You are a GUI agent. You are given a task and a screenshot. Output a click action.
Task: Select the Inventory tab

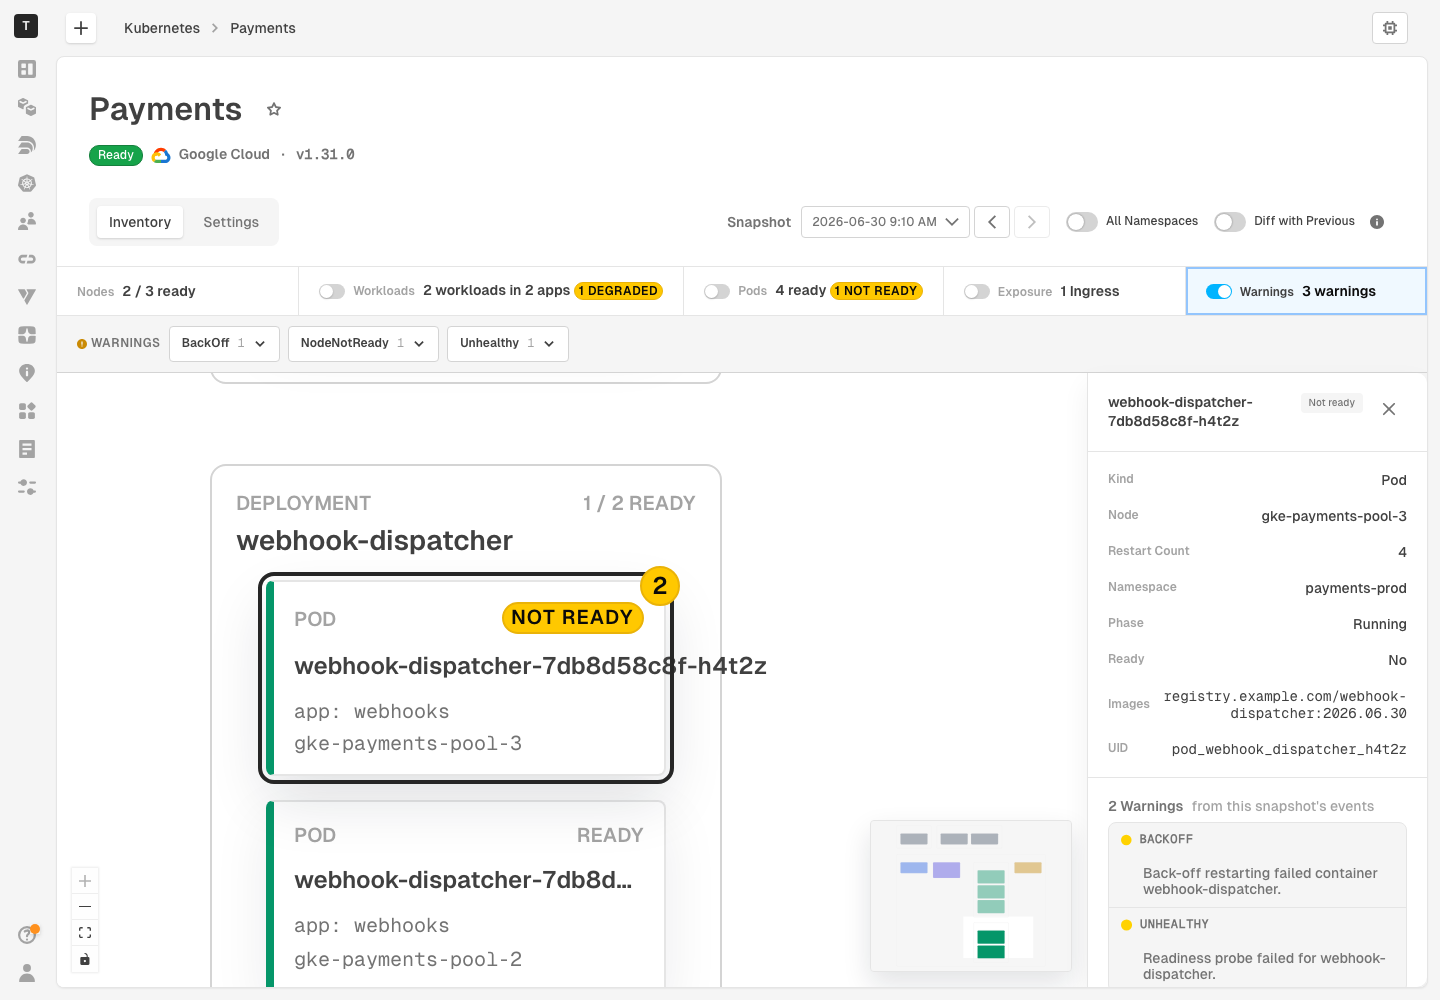[x=140, y=222]
